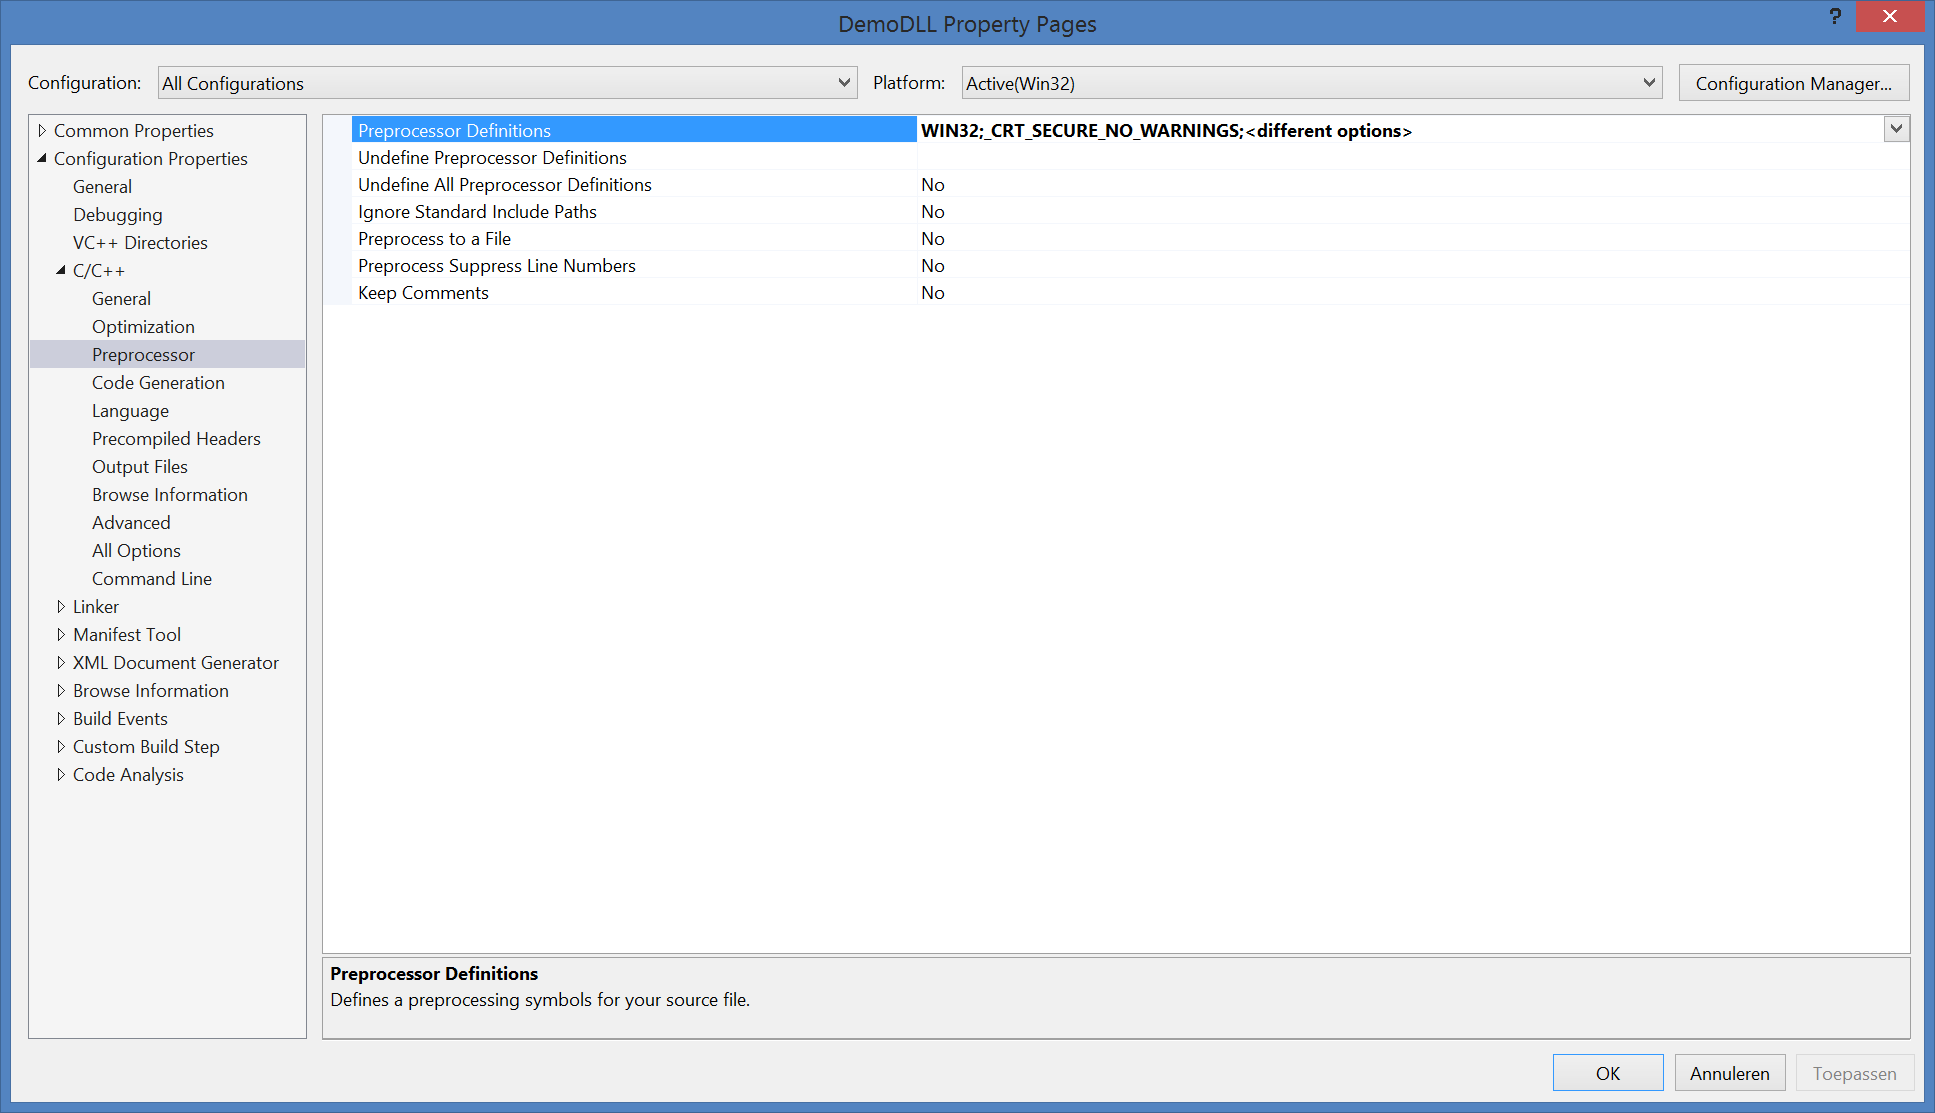Select the Debugging tree item
This screenshot has width=1935, height=1113.
pyautogui.click(x=117, y=214)
